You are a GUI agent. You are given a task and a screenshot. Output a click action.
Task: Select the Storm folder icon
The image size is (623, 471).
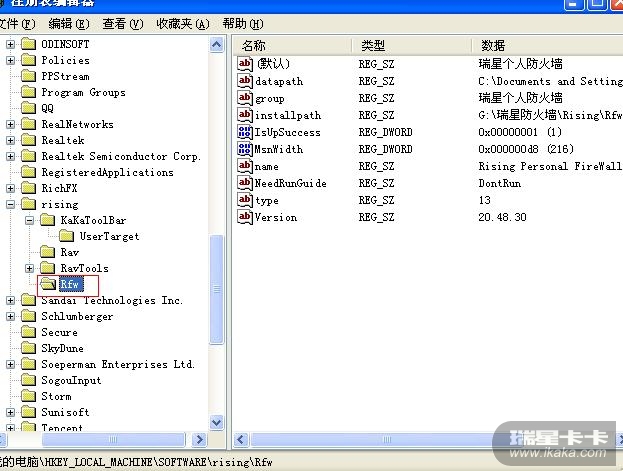pos(28,396)
